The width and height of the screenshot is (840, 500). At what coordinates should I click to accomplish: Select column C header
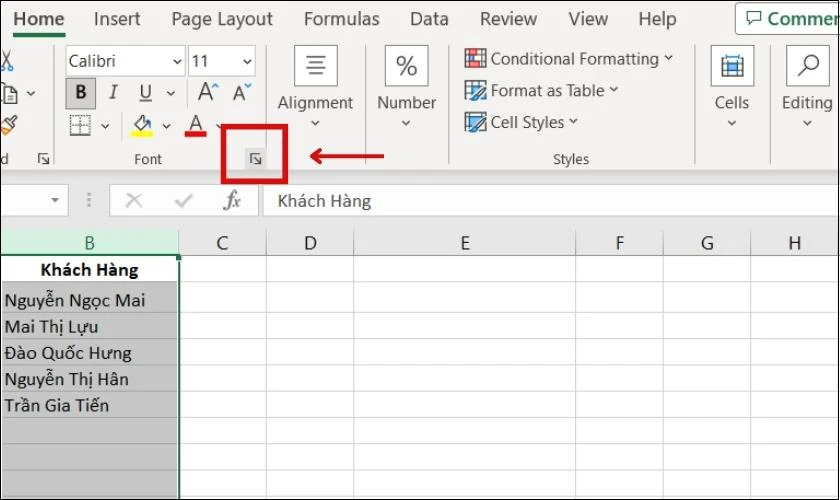point(222,243)
